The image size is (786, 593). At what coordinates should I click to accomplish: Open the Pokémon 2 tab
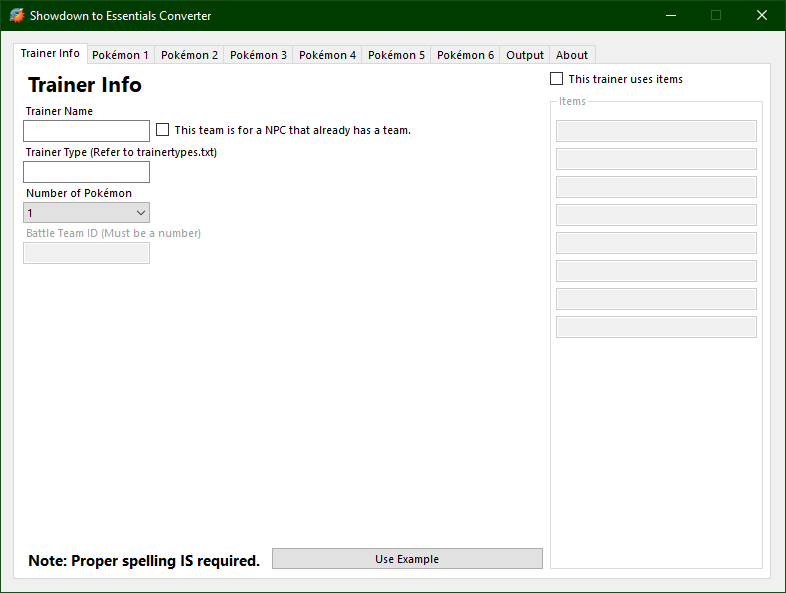pos(189,55)
